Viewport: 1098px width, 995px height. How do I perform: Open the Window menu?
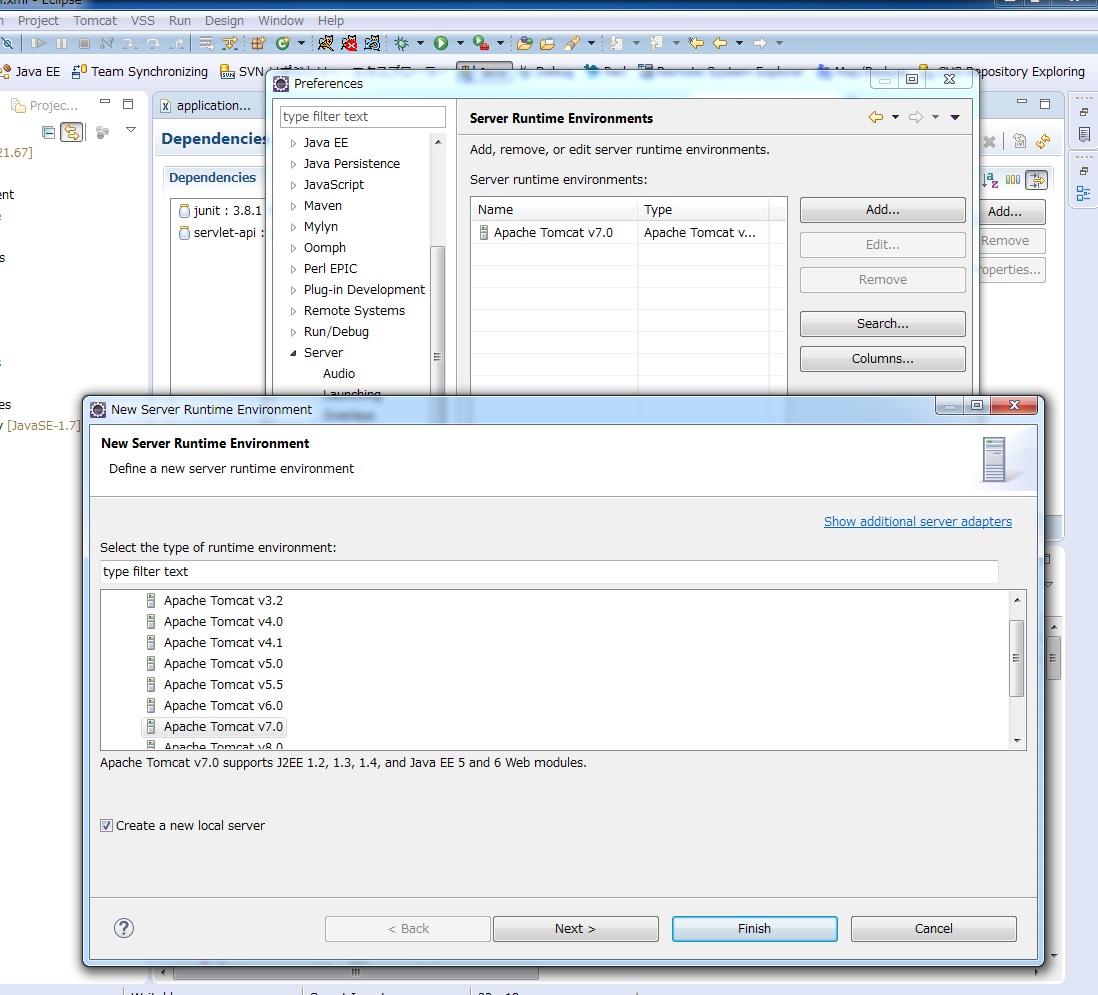[x=281, y=20]
